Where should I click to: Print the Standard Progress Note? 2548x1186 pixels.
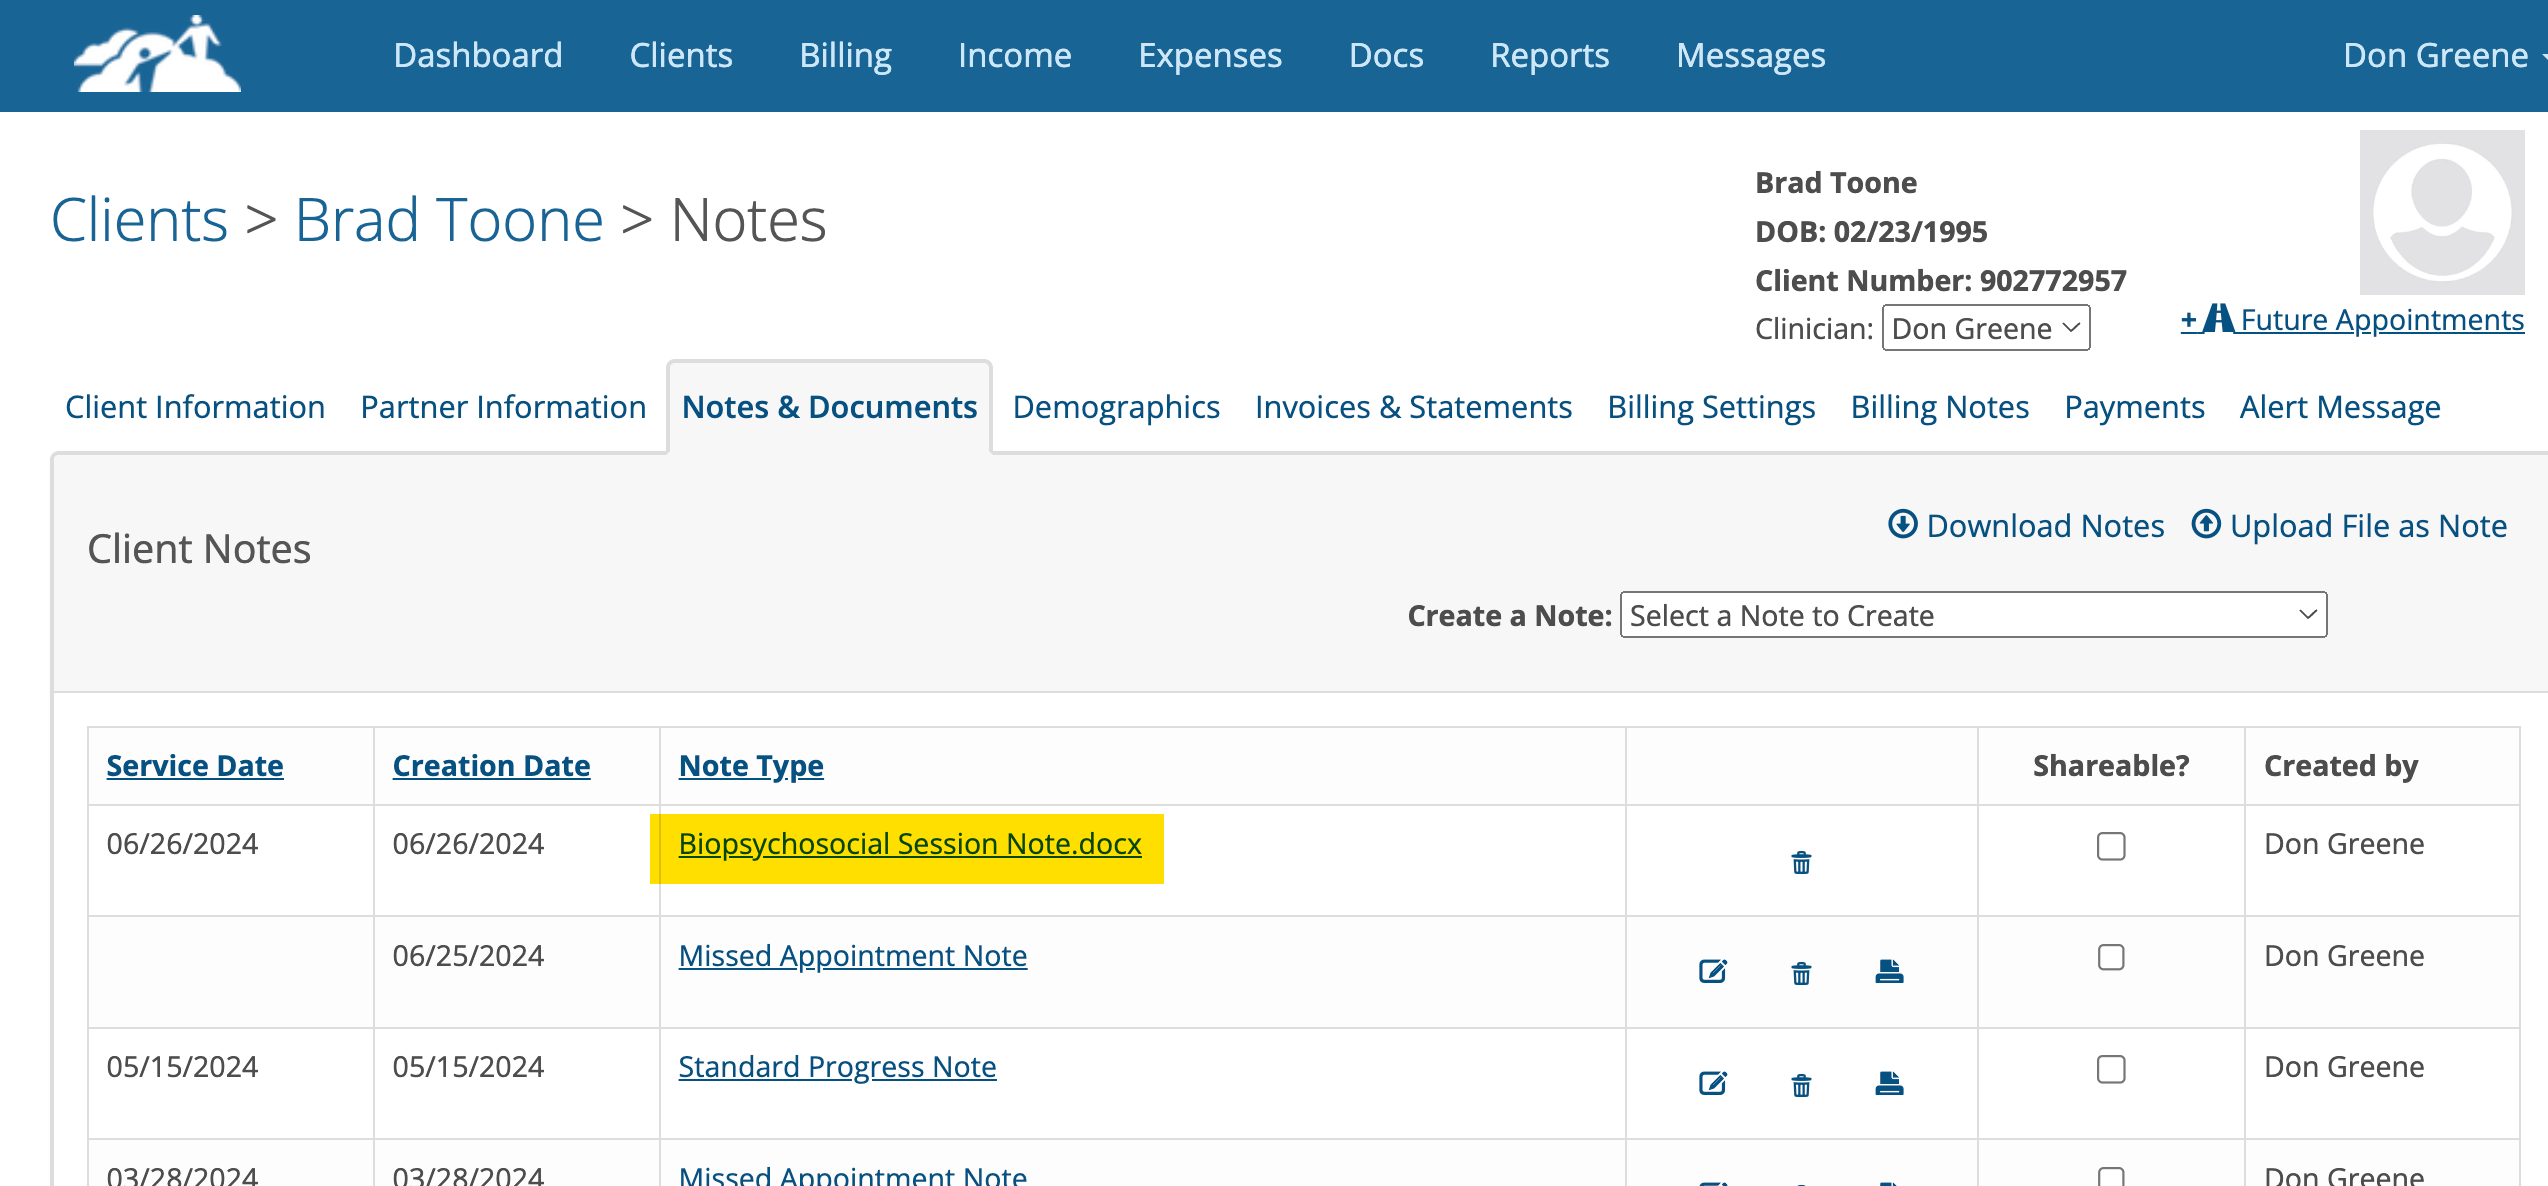[1891, 1083]
